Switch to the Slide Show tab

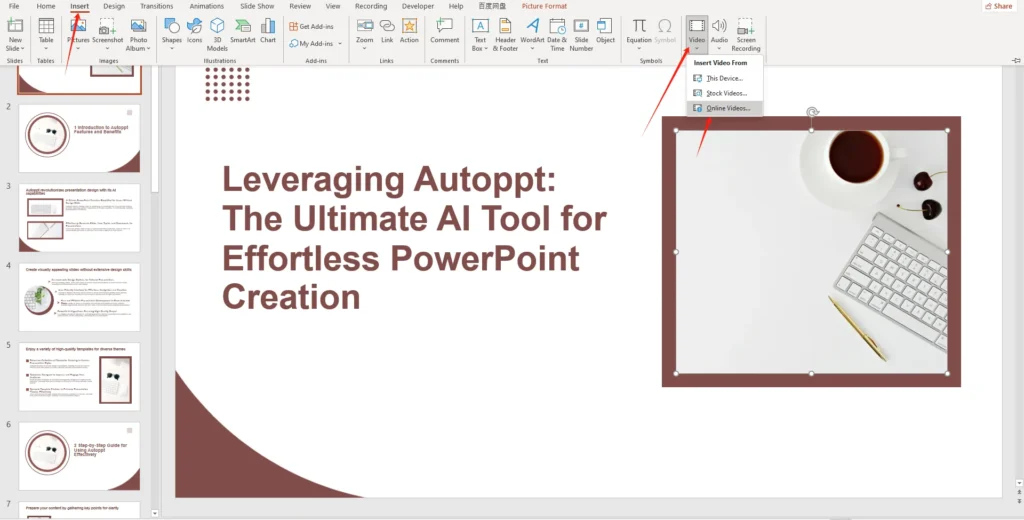257,6
